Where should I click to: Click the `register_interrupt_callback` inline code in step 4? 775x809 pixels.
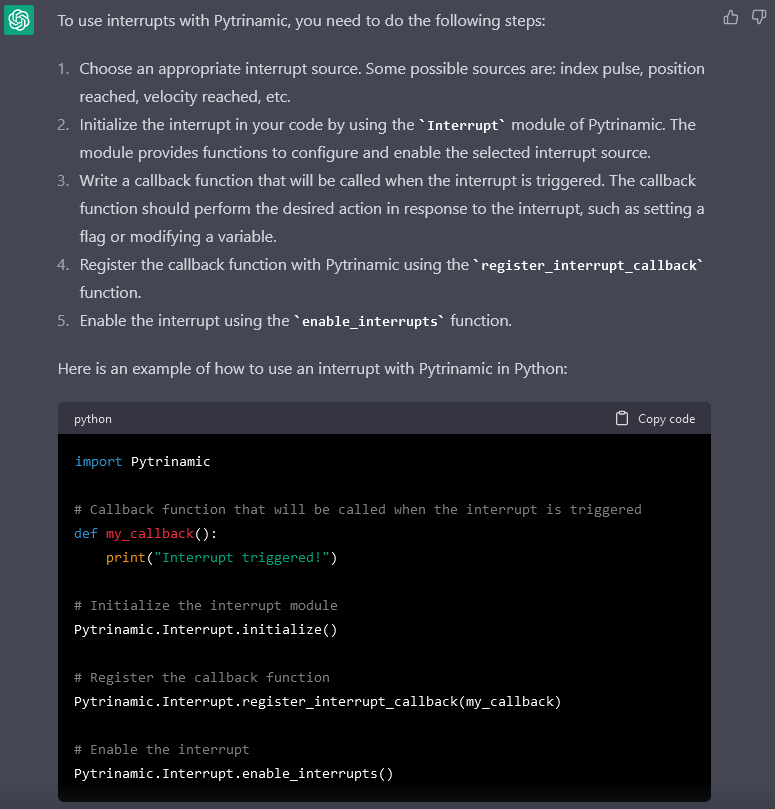coord(590,265)
